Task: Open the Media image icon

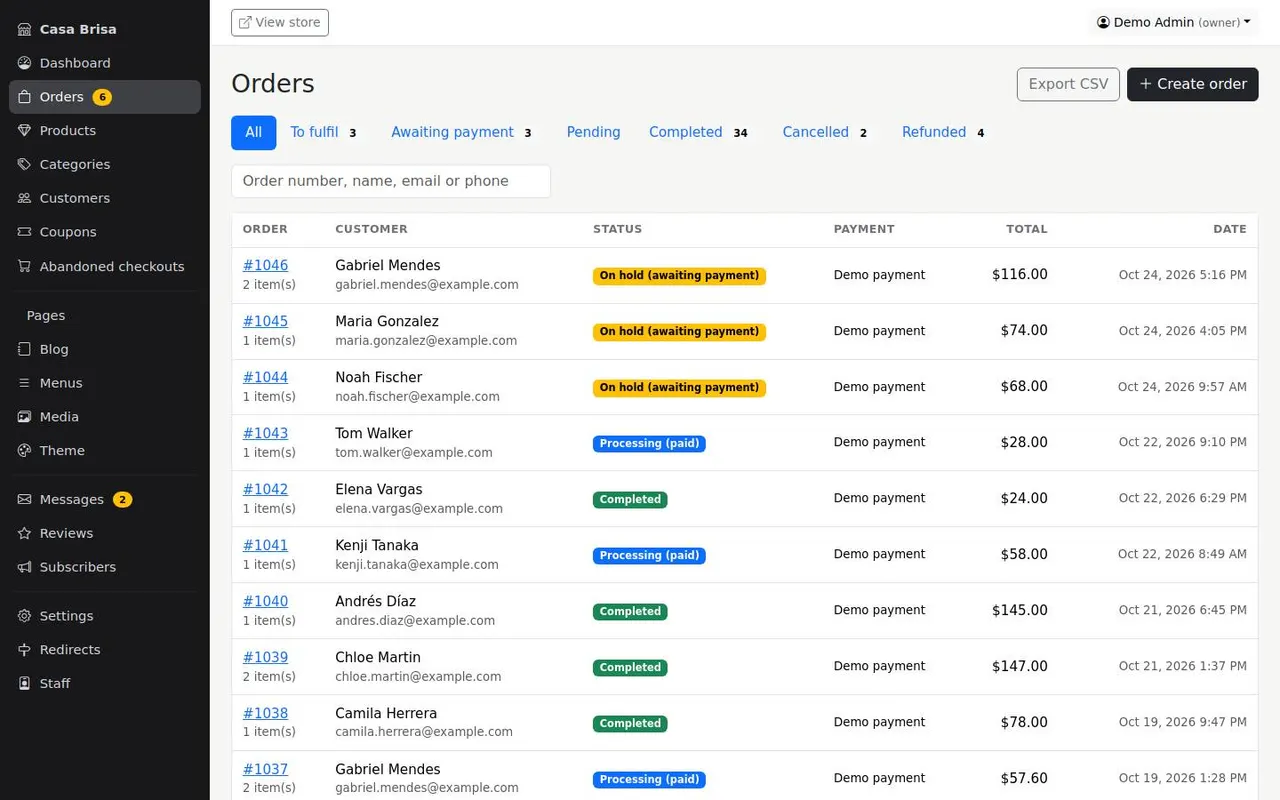Action: point(24,417)
